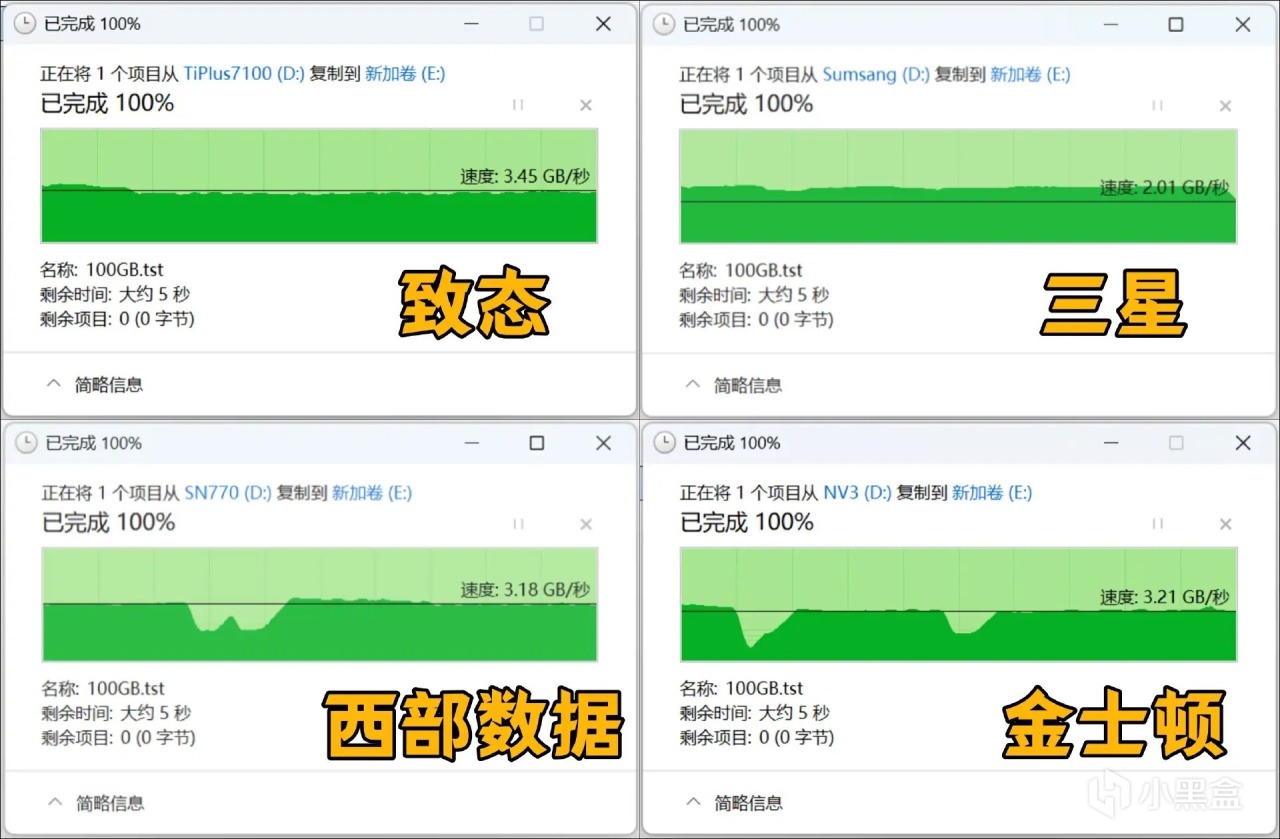
Task: Click 名称: 100GB.tst in the TiPlus7100 window
Action: pos(102,269)
